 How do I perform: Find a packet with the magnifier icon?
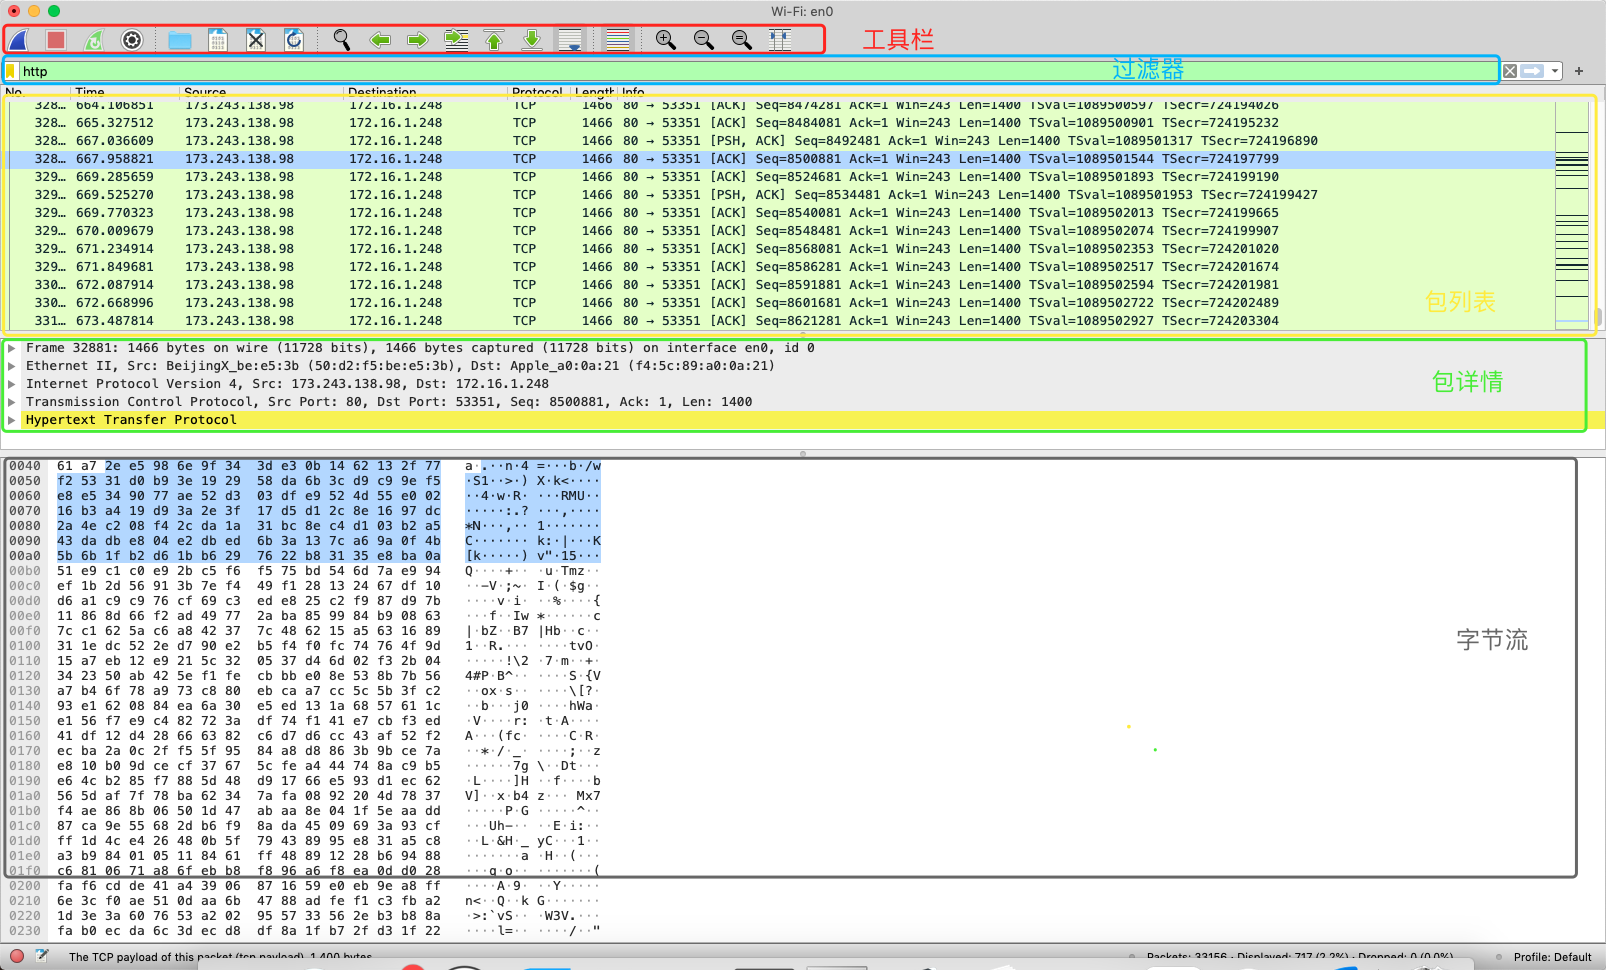point(342,40)
